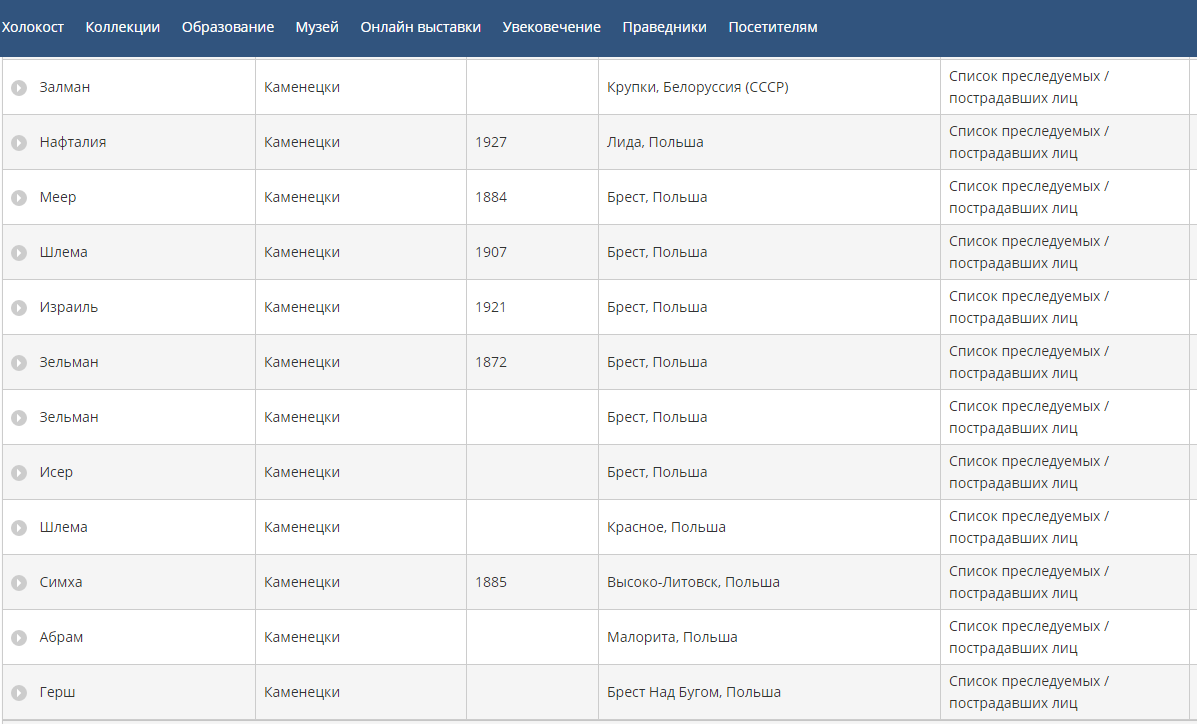Open the Холокост menu
The width and height of the screenshot is (1197, 724).
point(33,27)
